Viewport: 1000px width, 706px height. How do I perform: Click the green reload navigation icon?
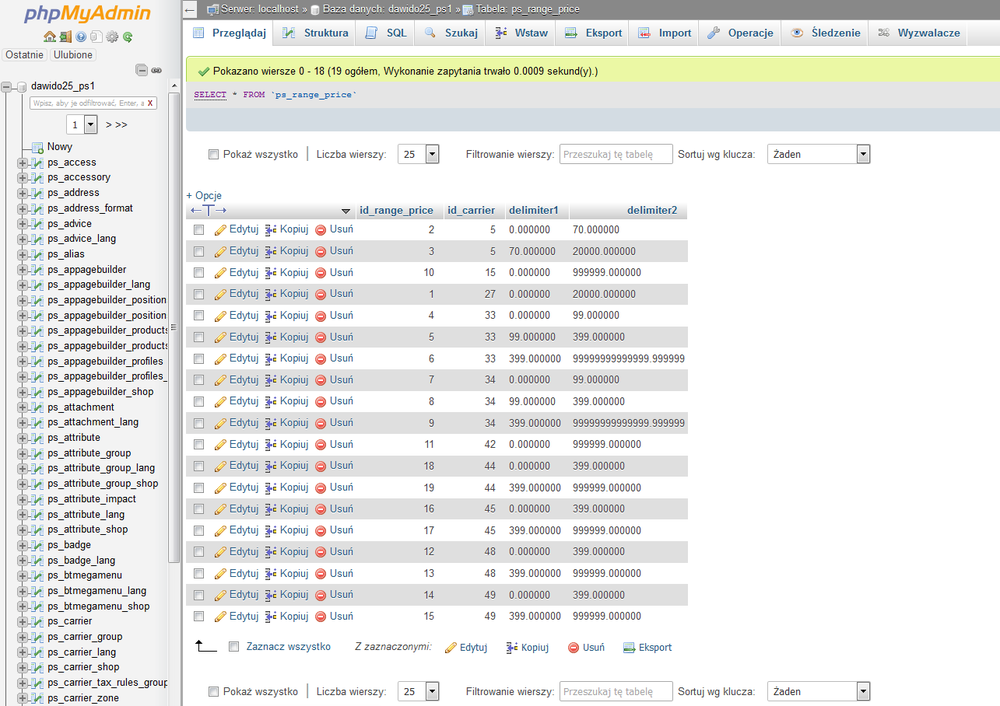pyautogui.click(x=128, y=37)
